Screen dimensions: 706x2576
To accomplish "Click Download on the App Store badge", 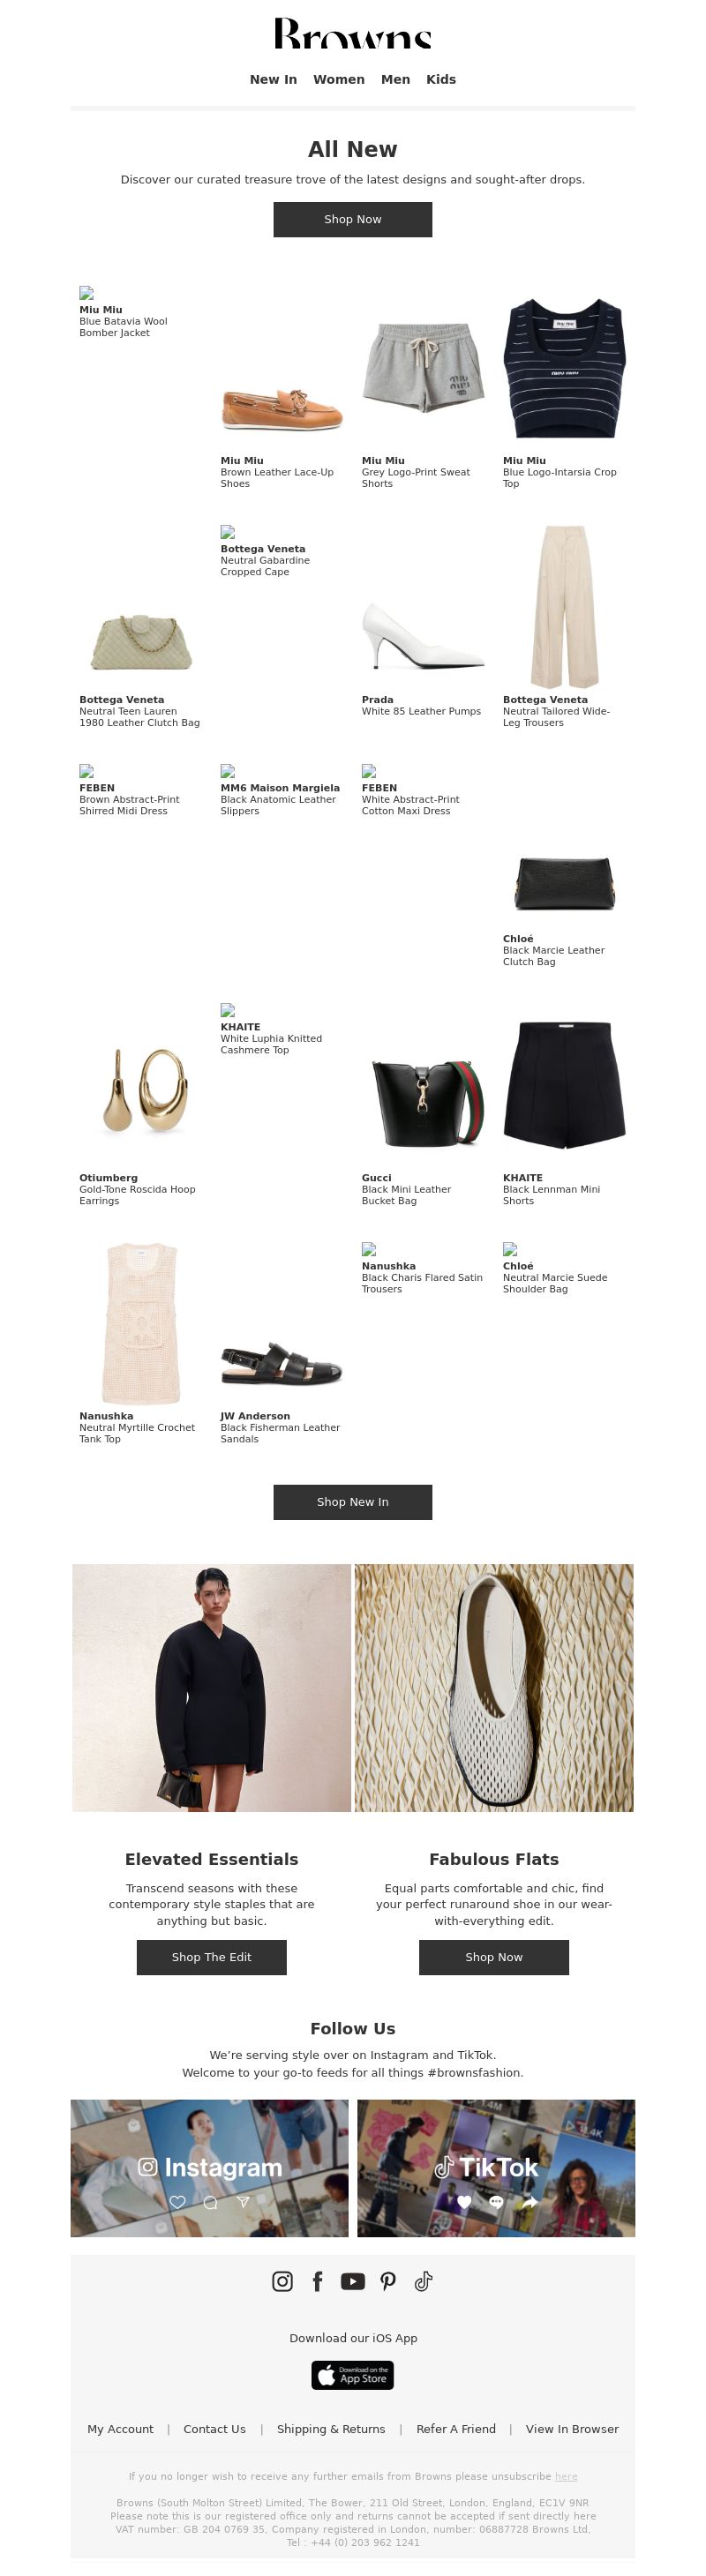I will pos(353,2374).
